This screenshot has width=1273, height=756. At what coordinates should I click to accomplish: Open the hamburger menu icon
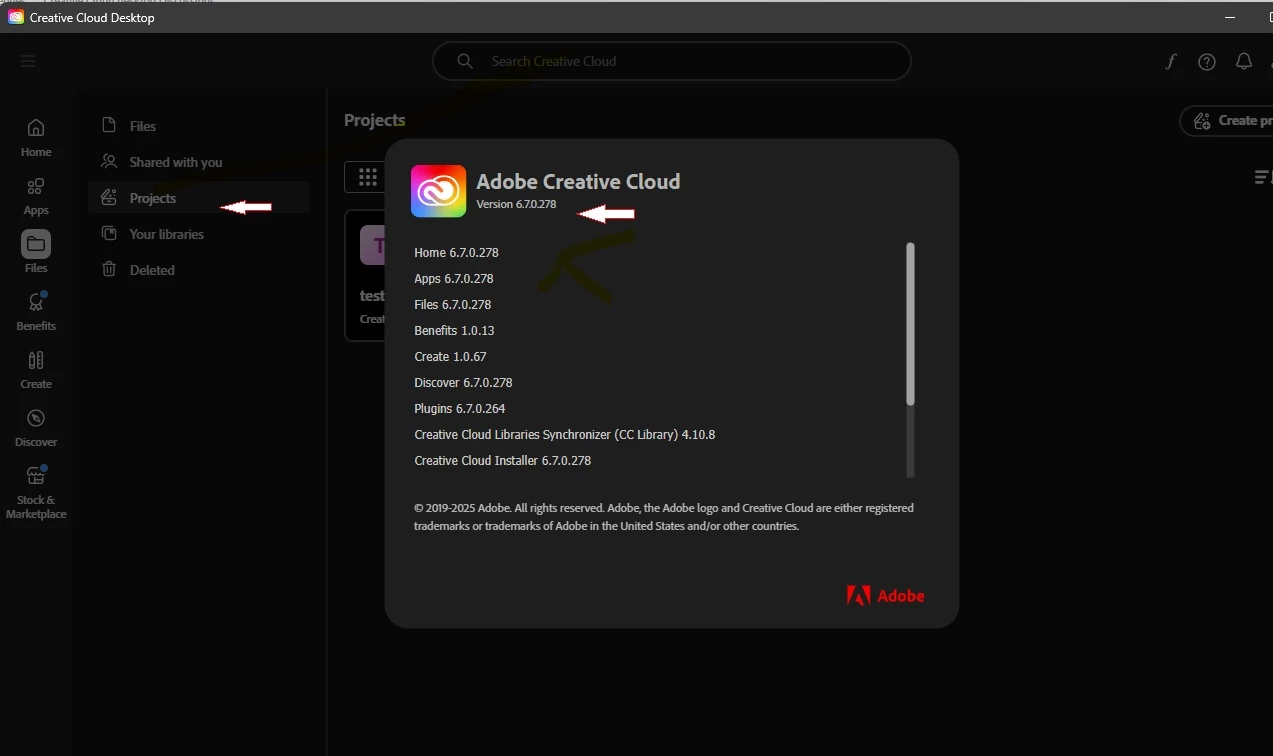pyautogui.click(x=28, y=61)
